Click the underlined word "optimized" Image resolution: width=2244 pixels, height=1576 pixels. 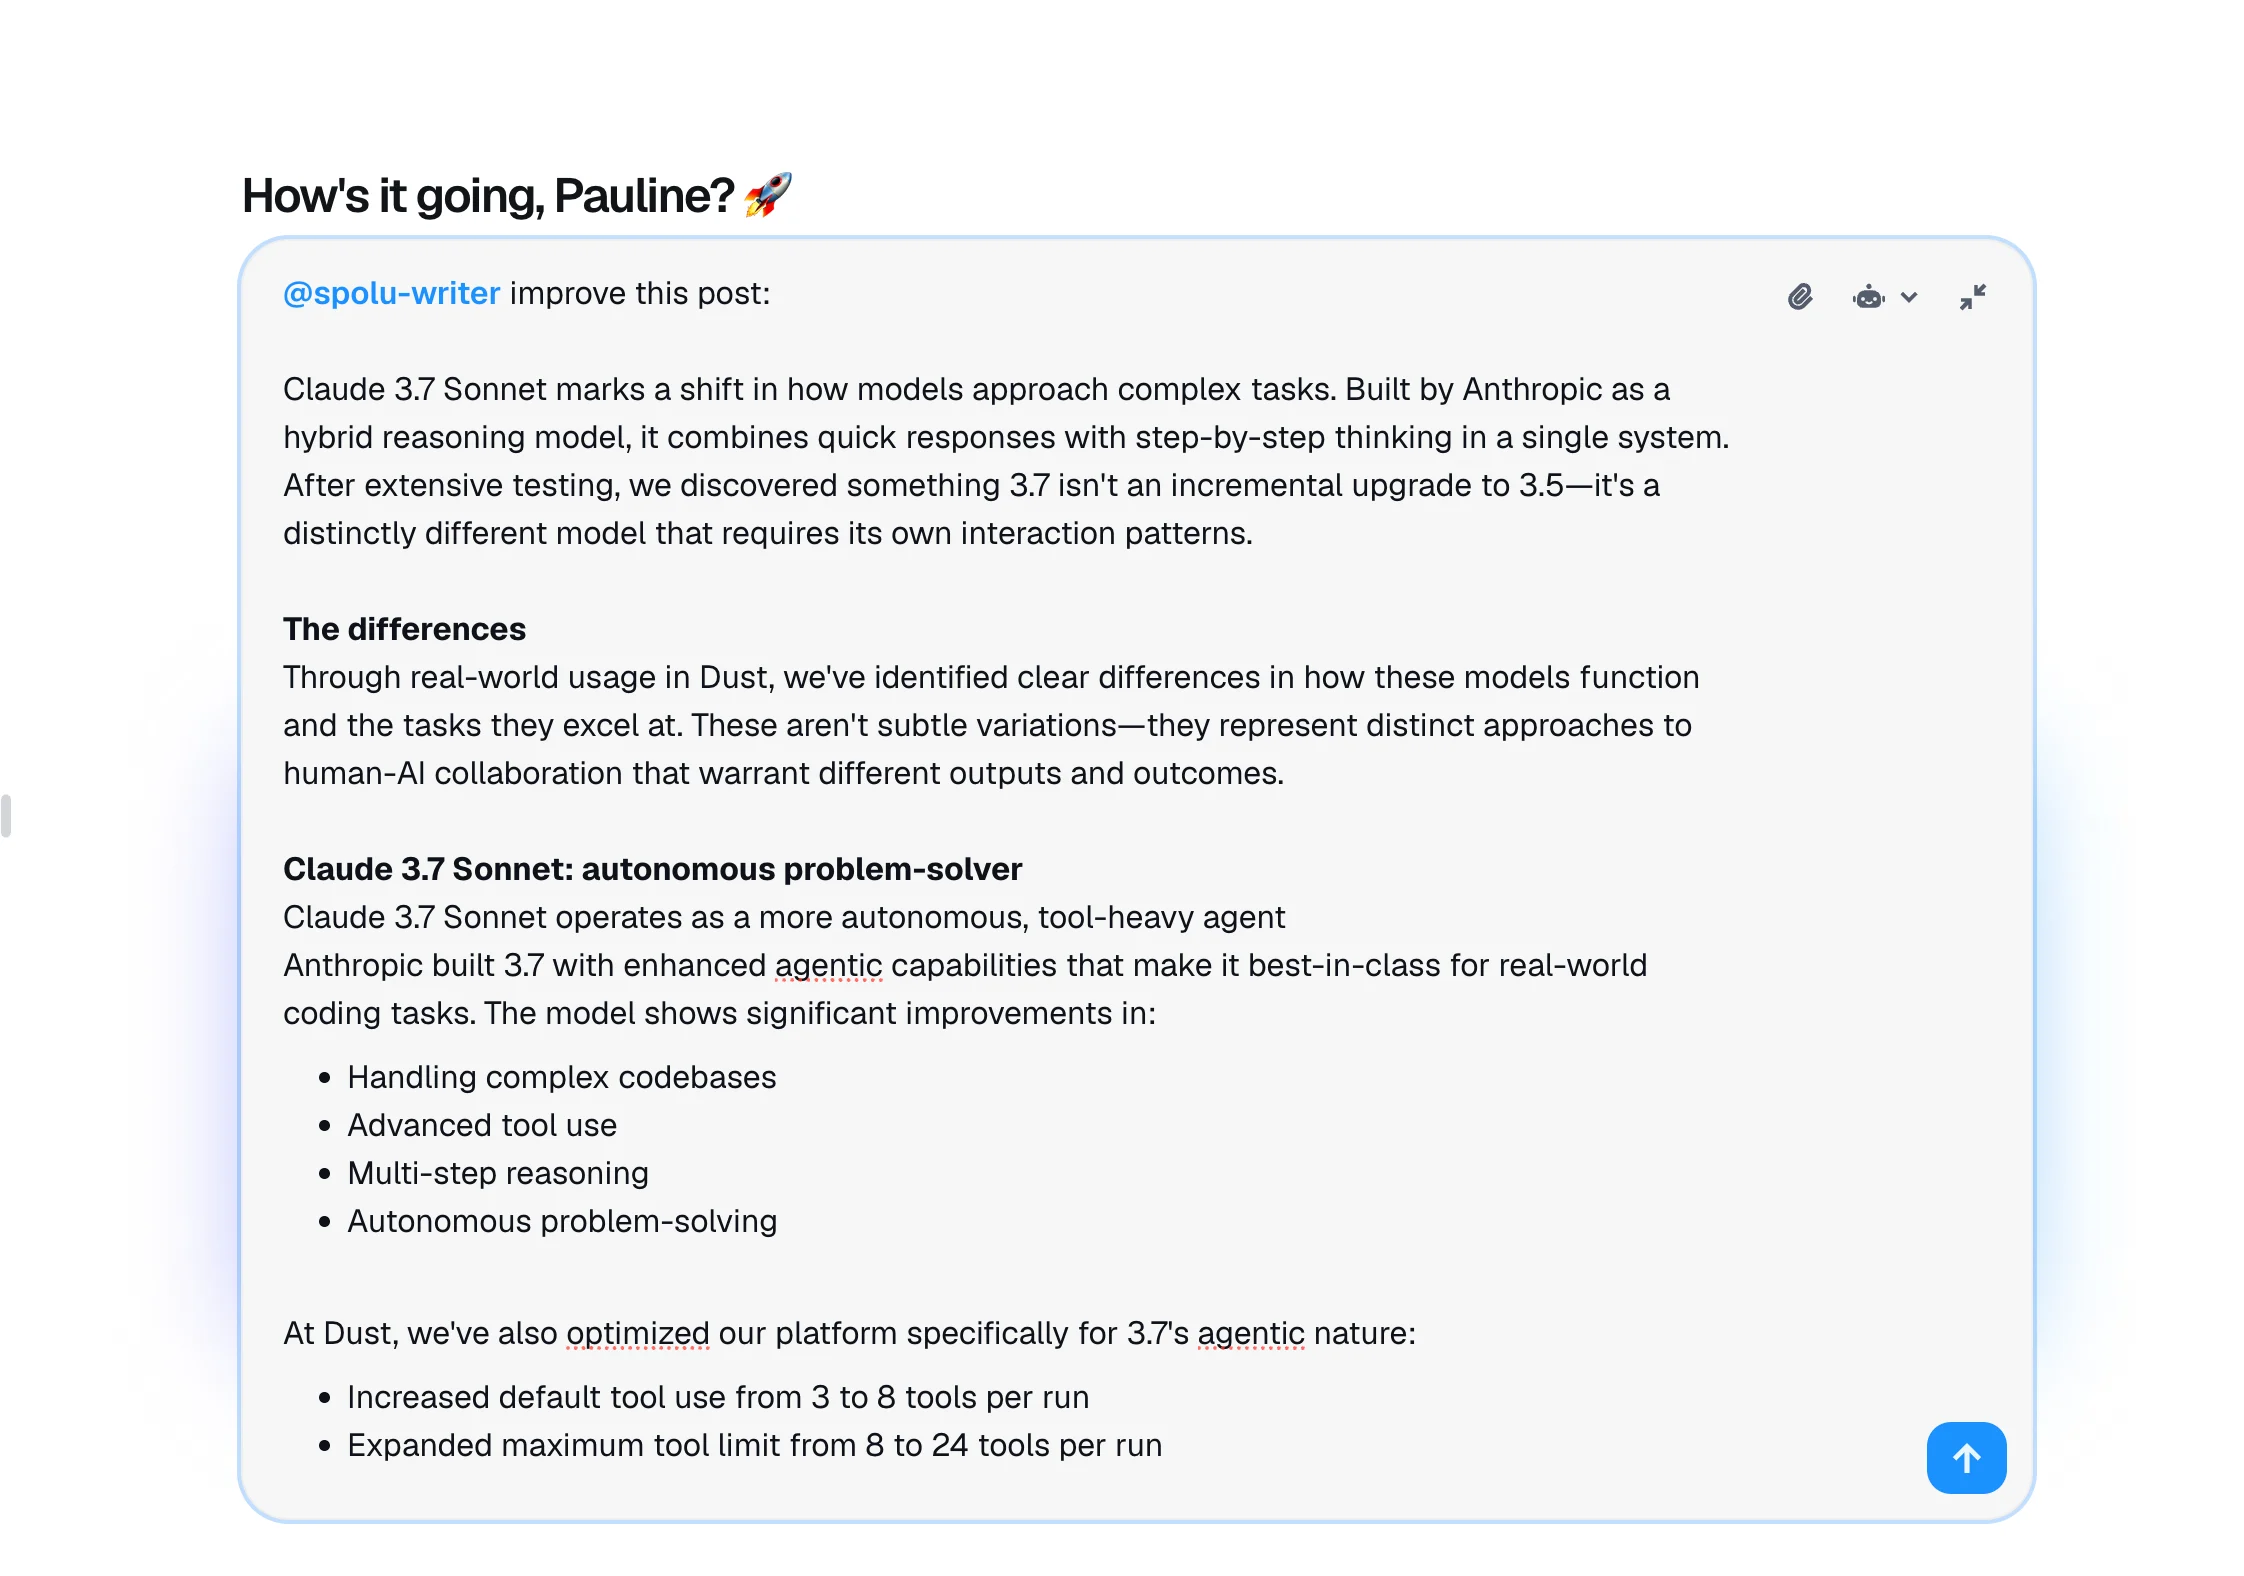tap(637, 1333)
